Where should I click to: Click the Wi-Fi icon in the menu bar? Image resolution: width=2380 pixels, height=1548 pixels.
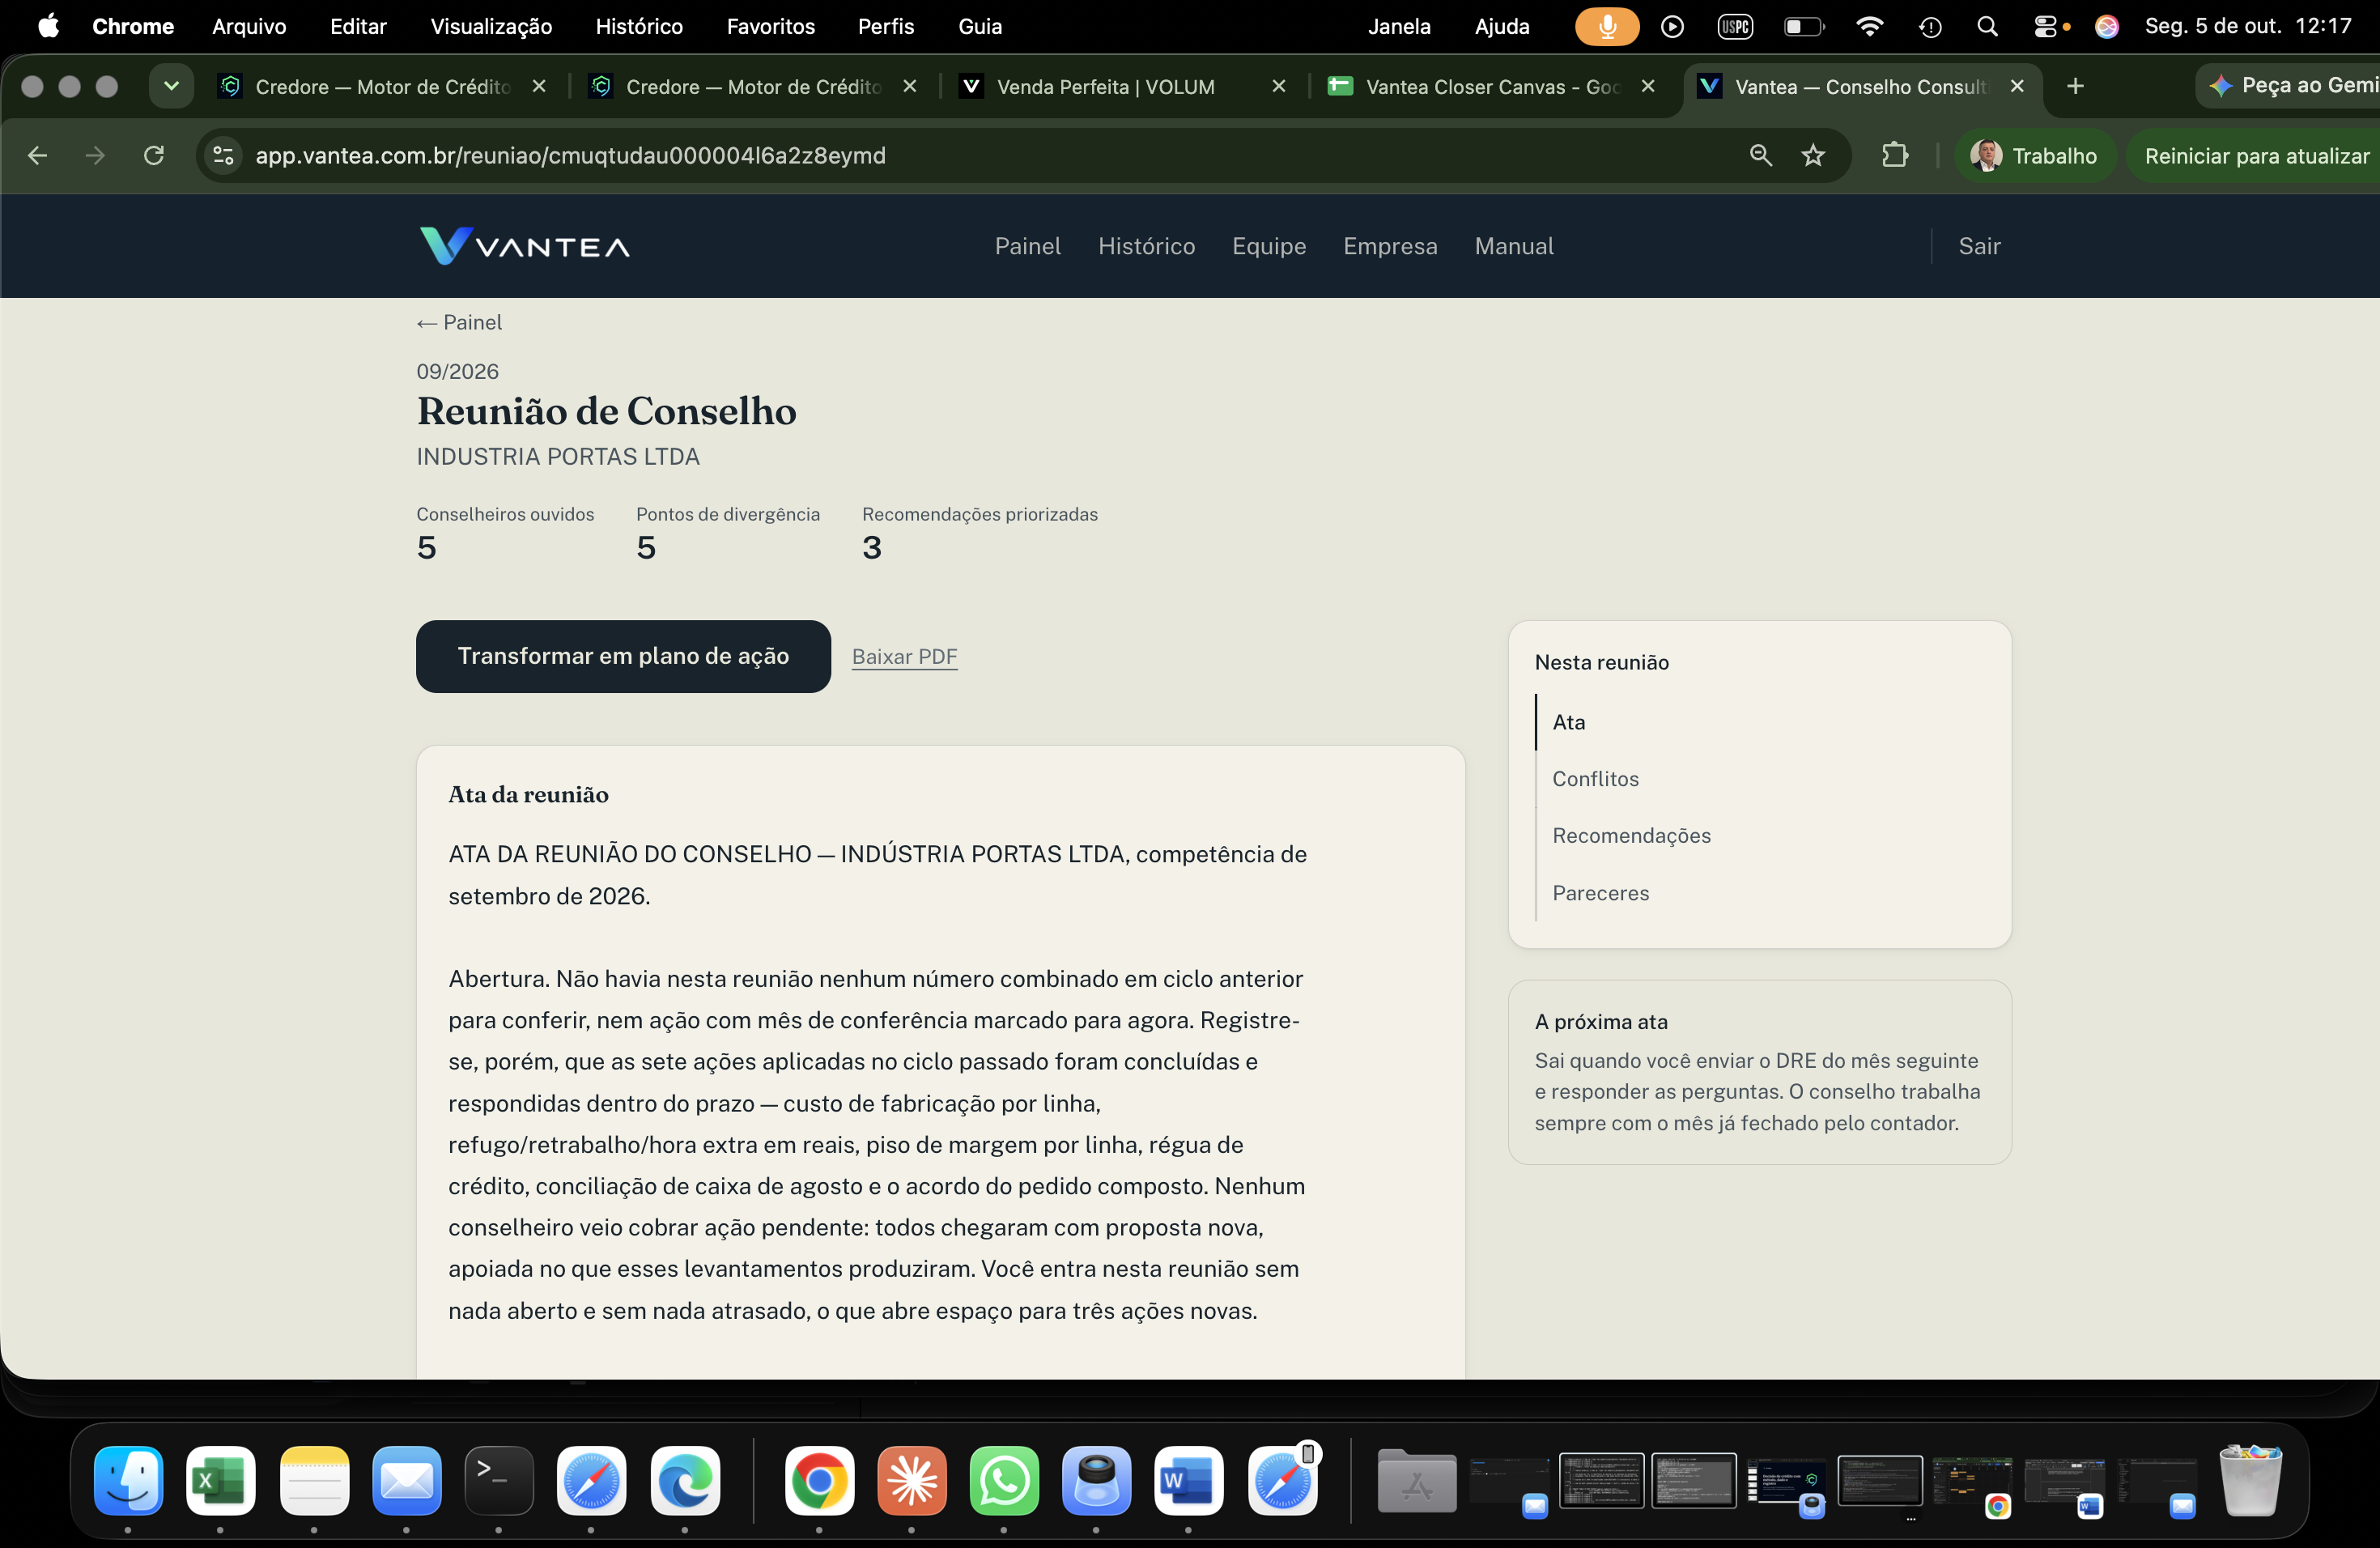[1868, 26]
